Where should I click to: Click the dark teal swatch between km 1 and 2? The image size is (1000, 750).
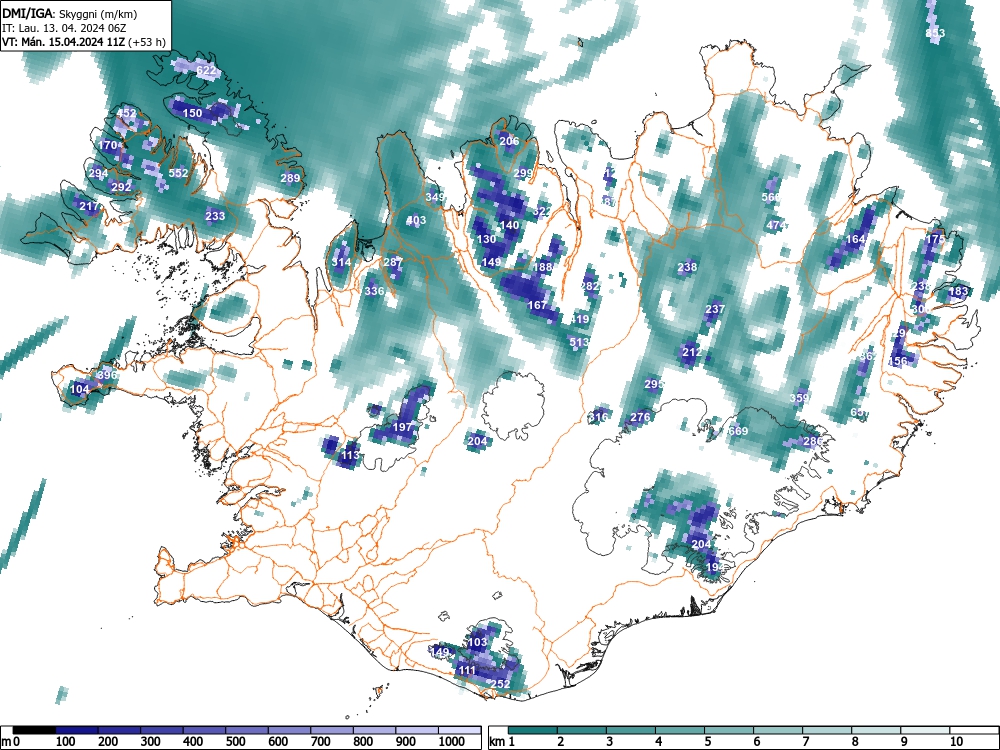[533, 730]
